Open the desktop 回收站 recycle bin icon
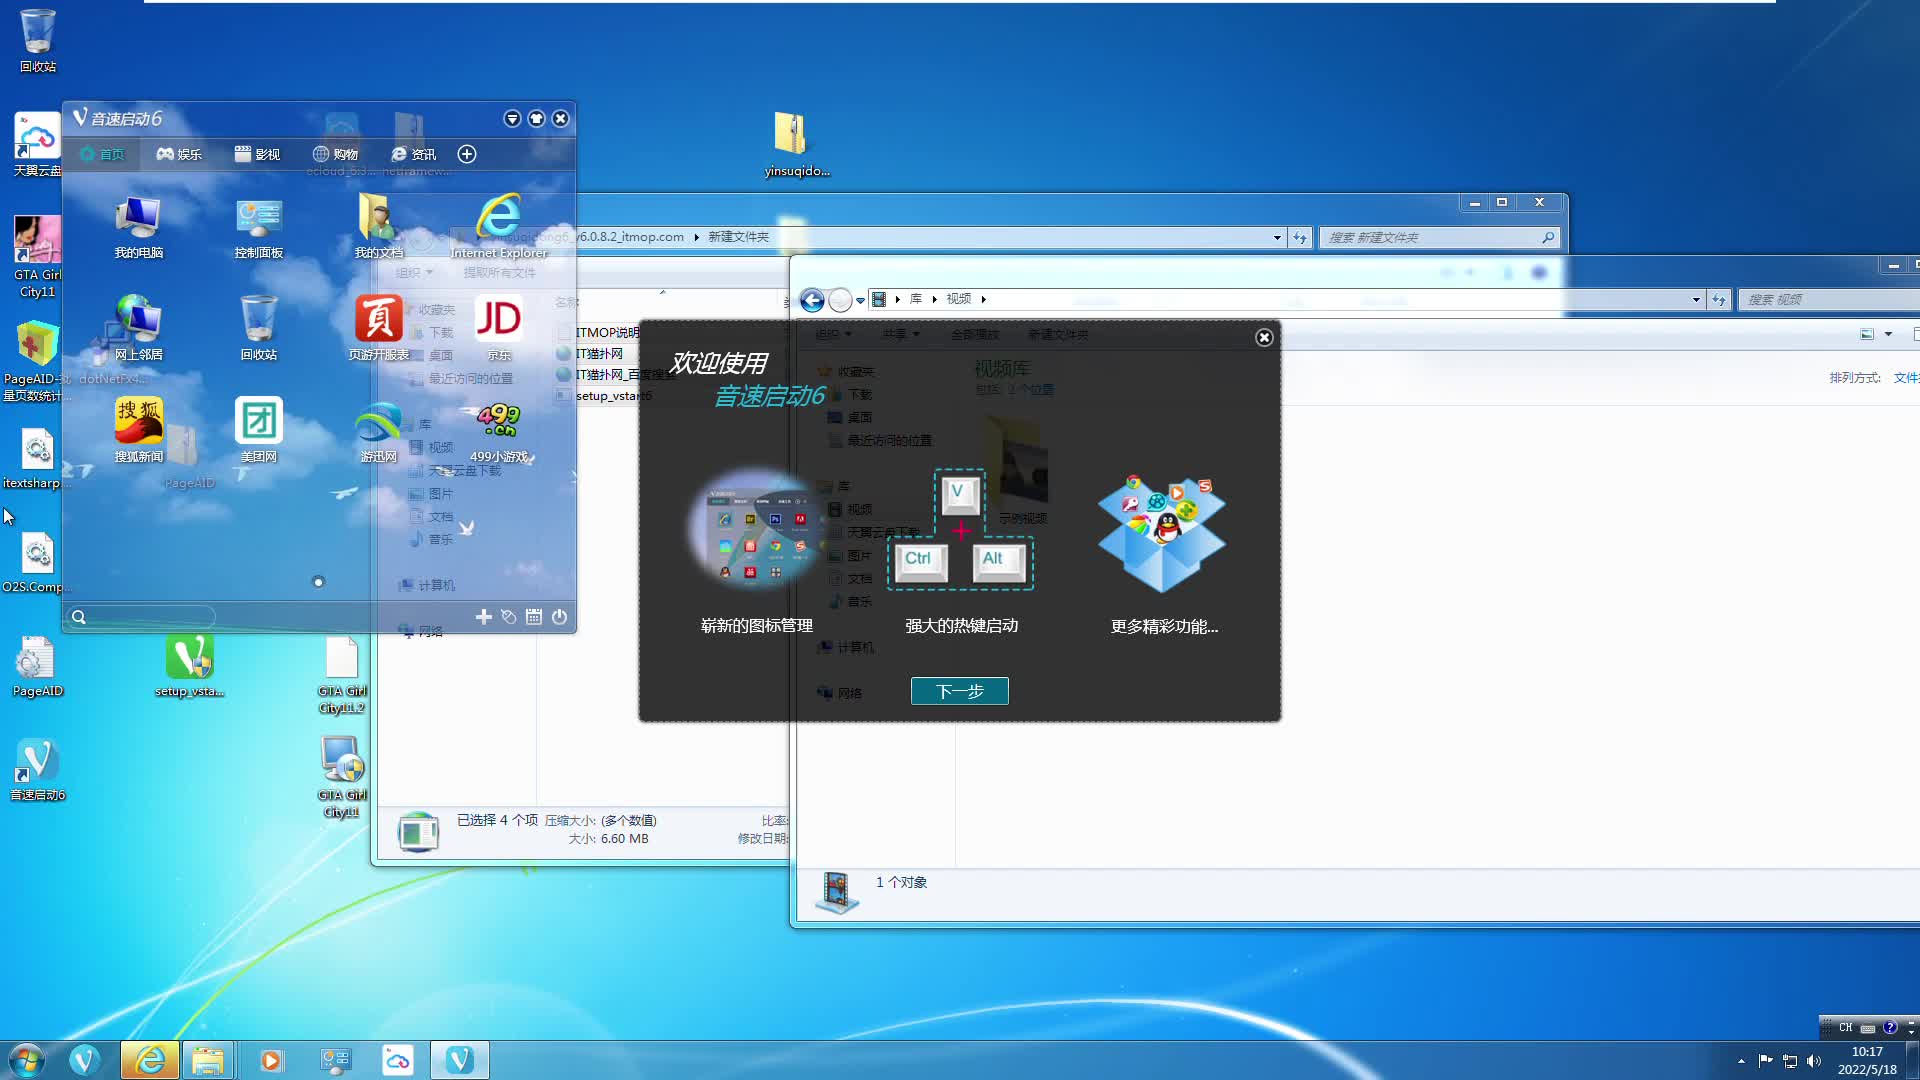The image size is (1920, 1080). click(38, 40)
